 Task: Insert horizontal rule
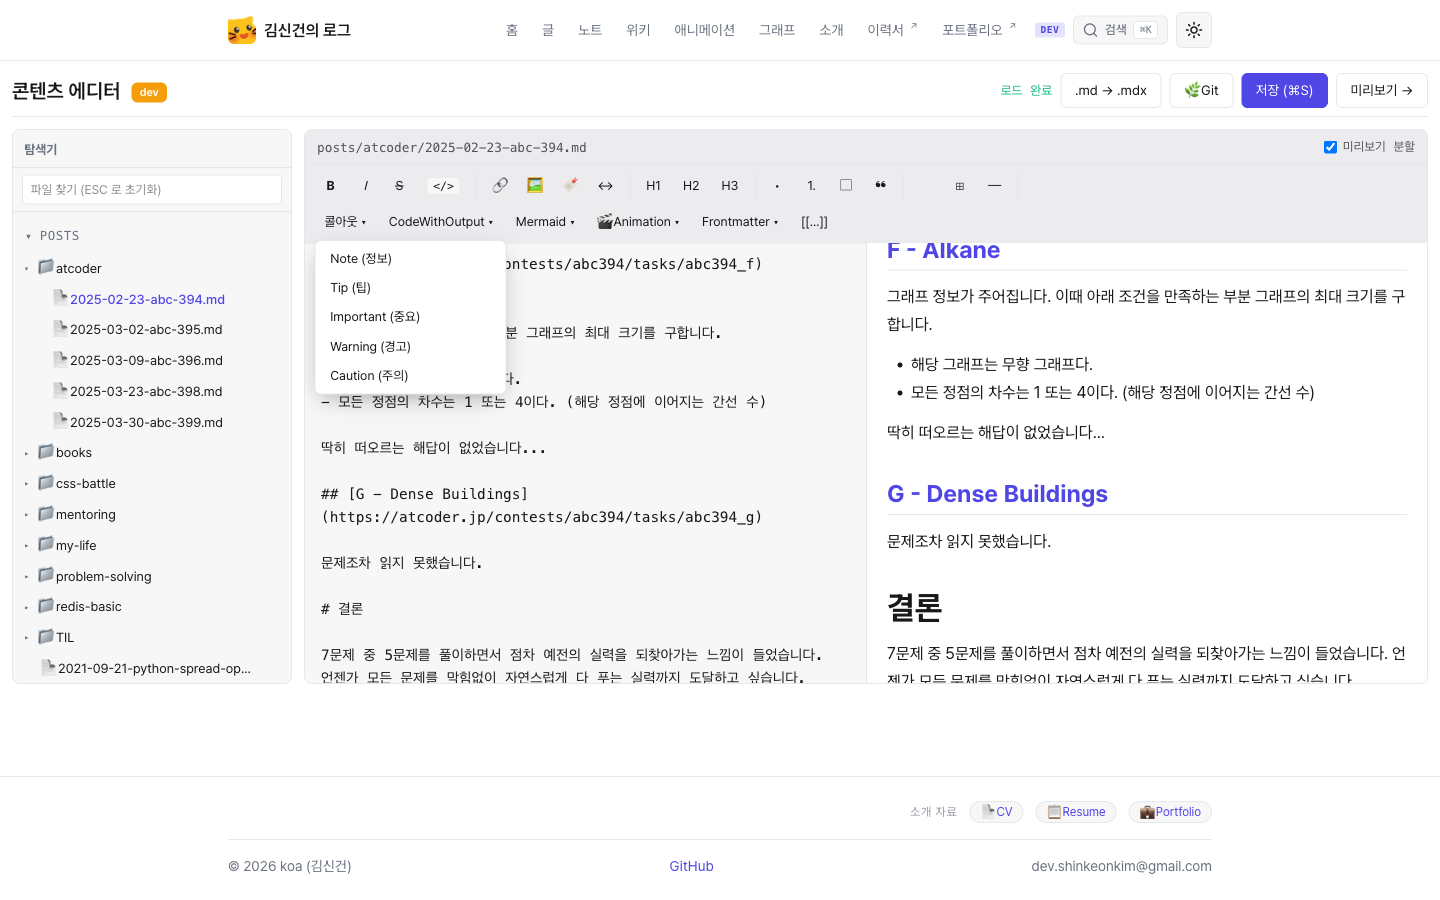994,186
